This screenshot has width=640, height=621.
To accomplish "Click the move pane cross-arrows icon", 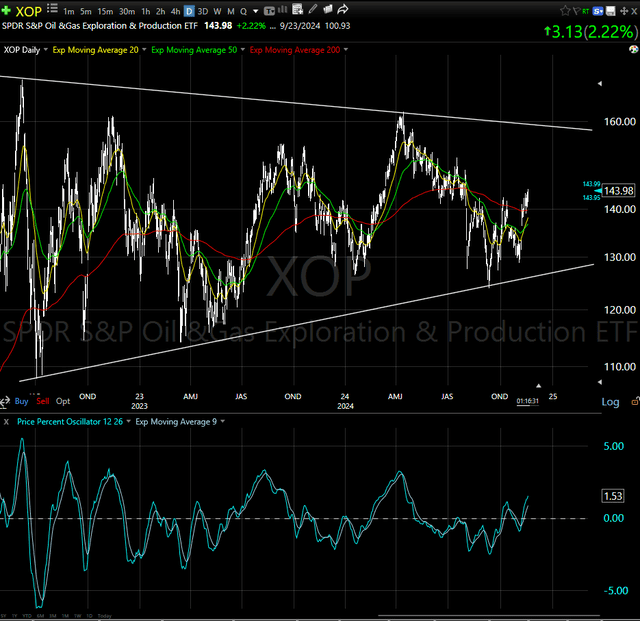I will [624, 11].
